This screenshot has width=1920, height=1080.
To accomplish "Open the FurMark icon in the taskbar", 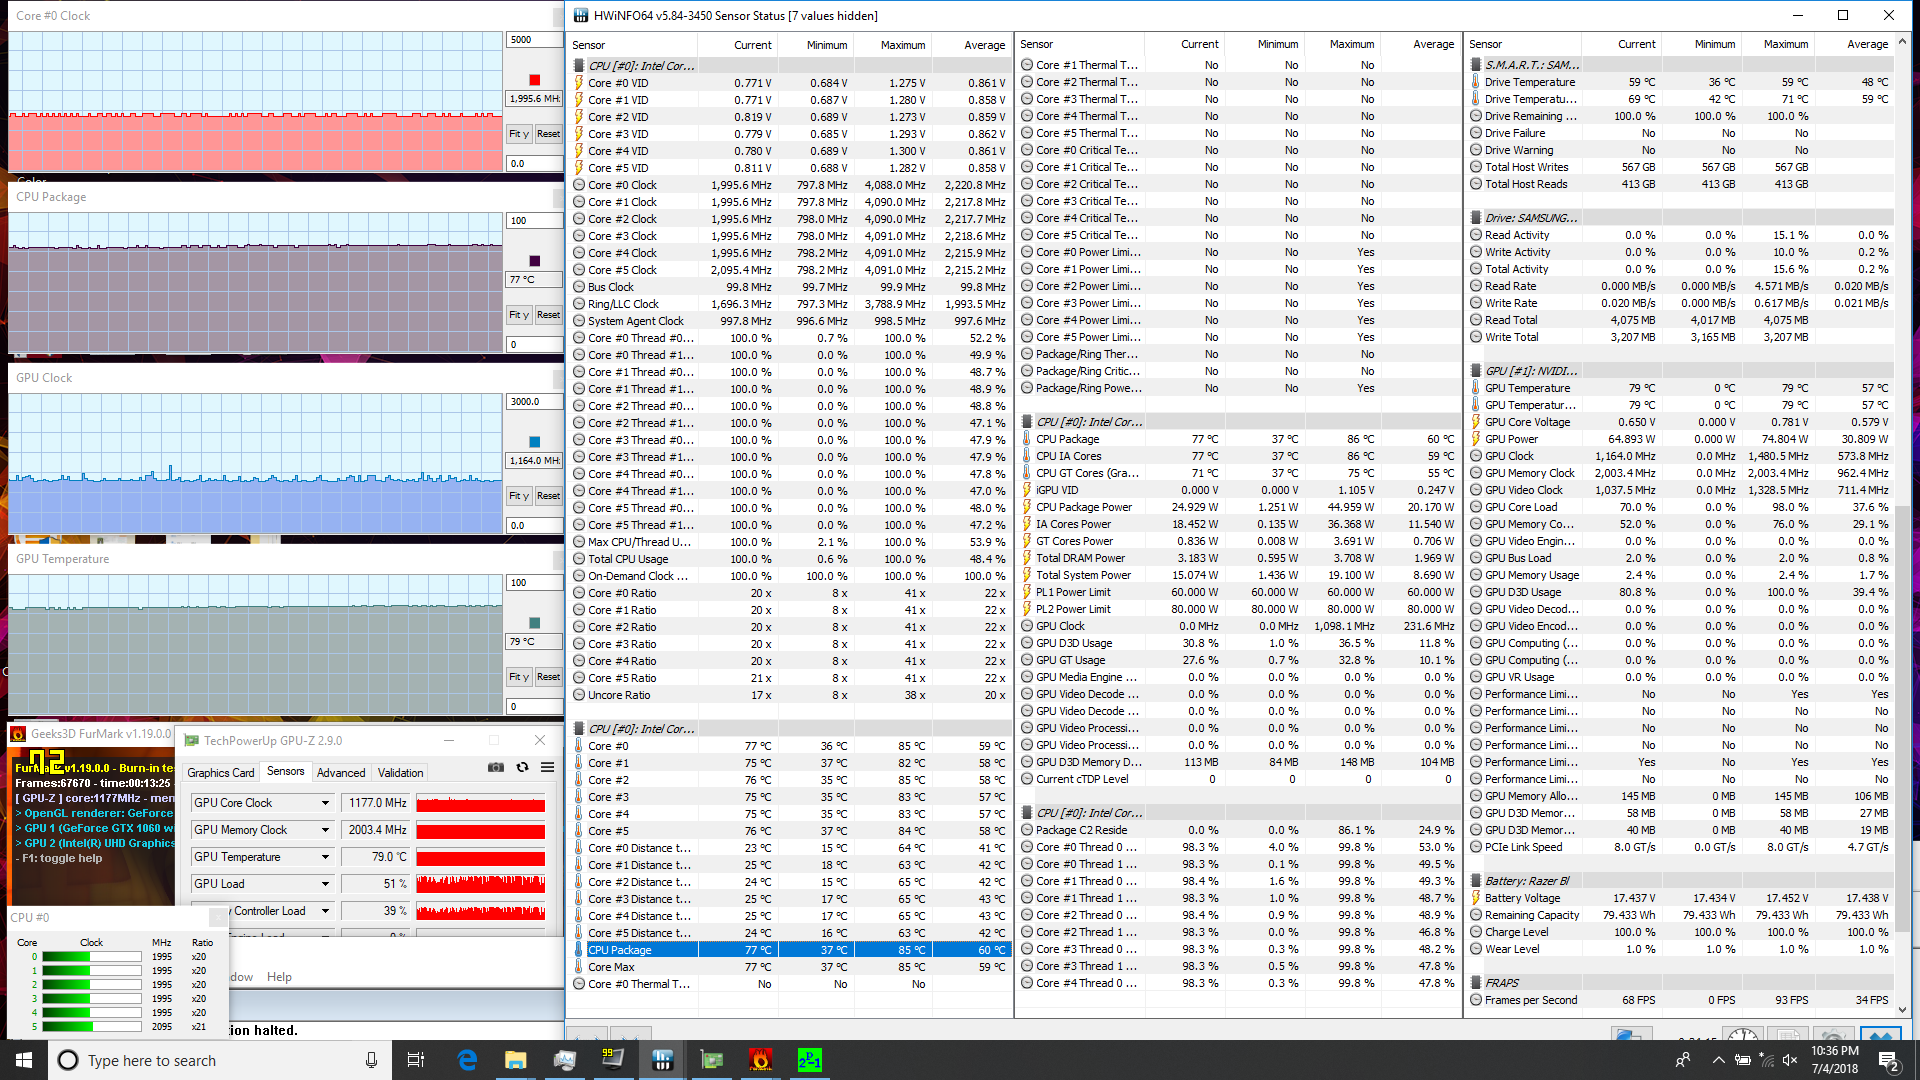I will click(x=760, y=1060).
